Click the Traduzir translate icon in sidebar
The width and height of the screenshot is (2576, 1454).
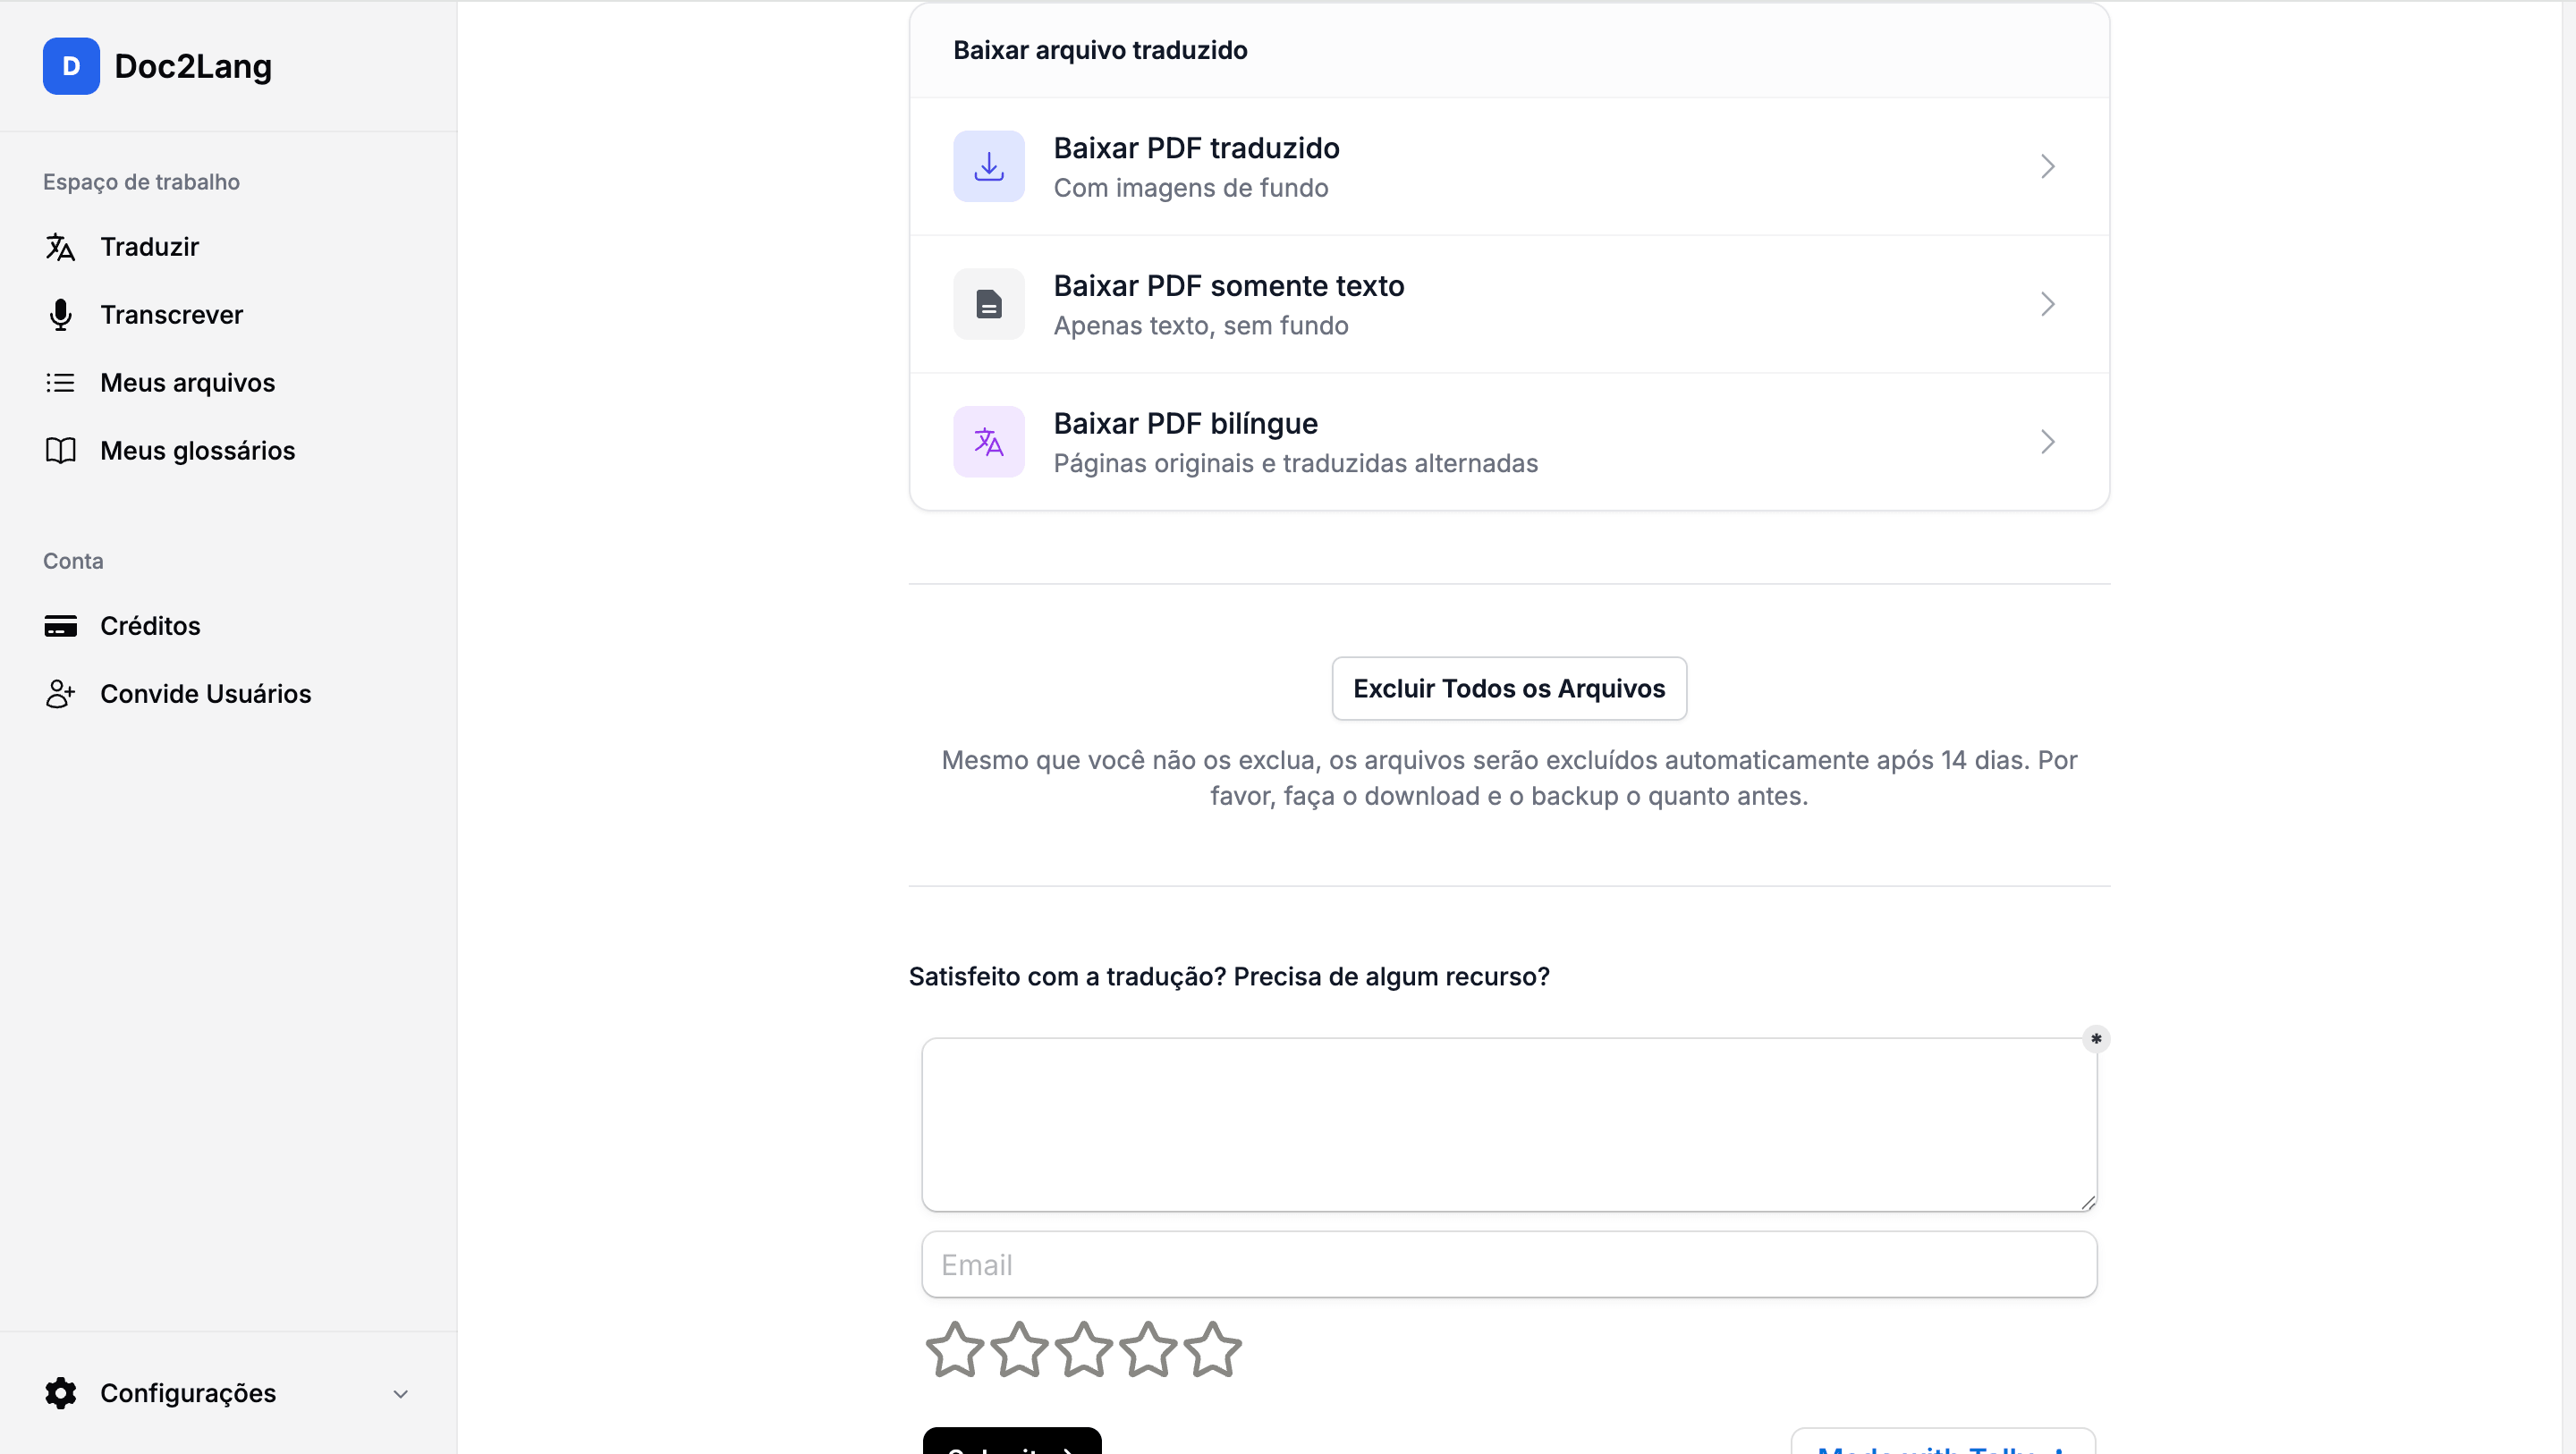tap(61, 247)
